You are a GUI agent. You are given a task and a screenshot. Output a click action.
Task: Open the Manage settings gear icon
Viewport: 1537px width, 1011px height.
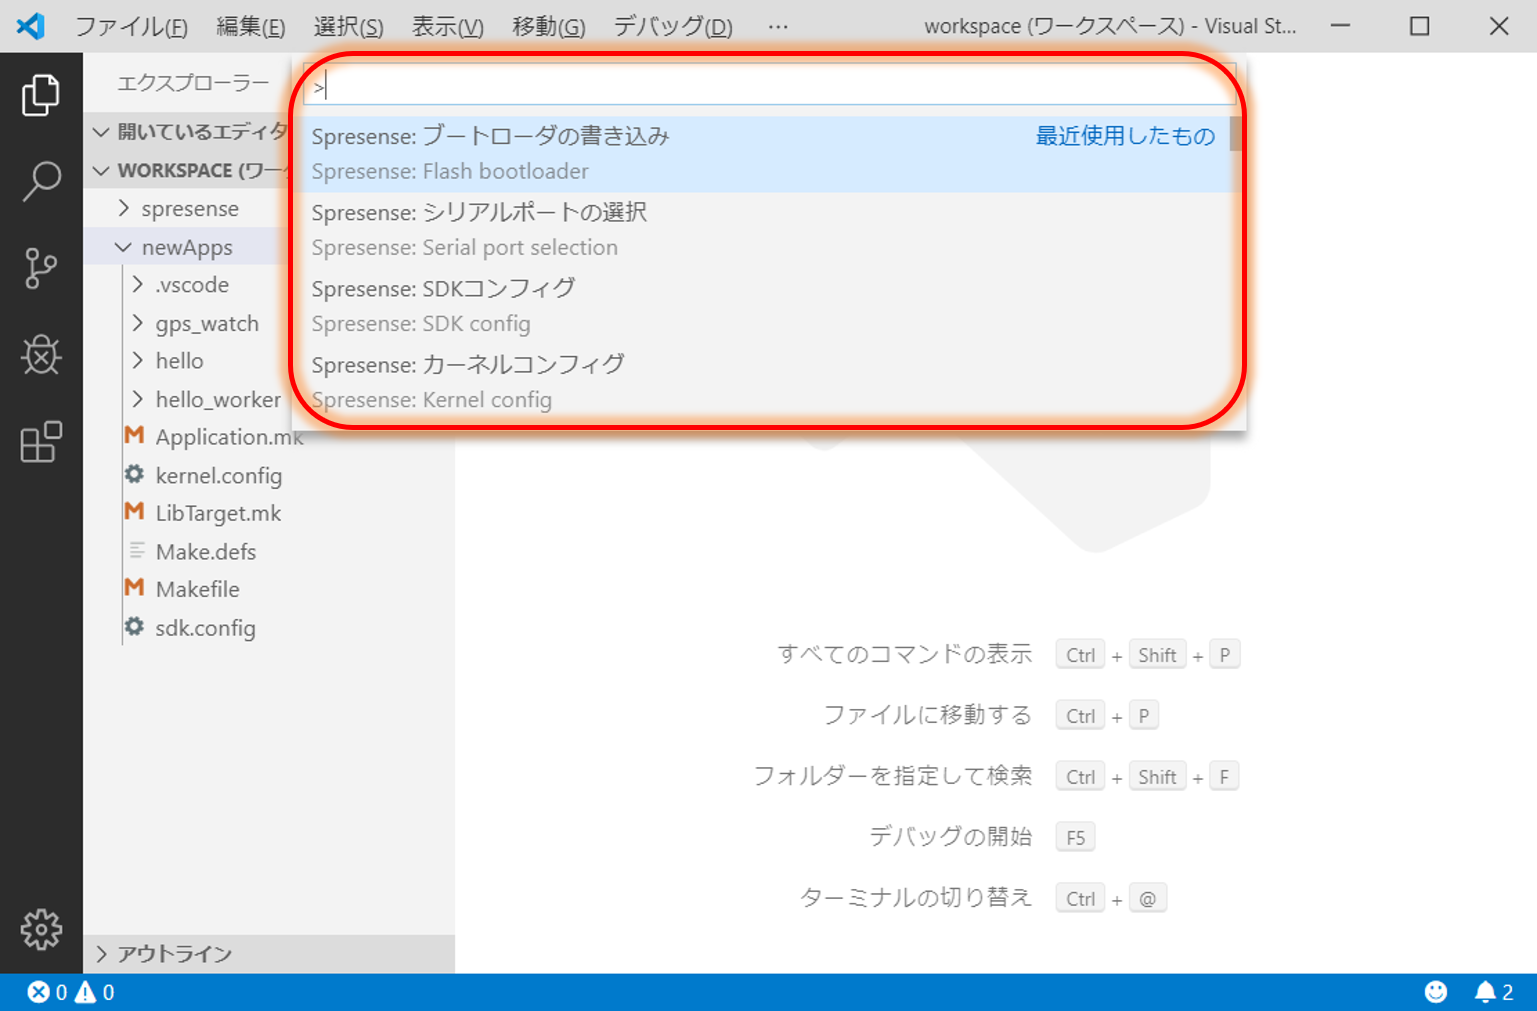41,928
